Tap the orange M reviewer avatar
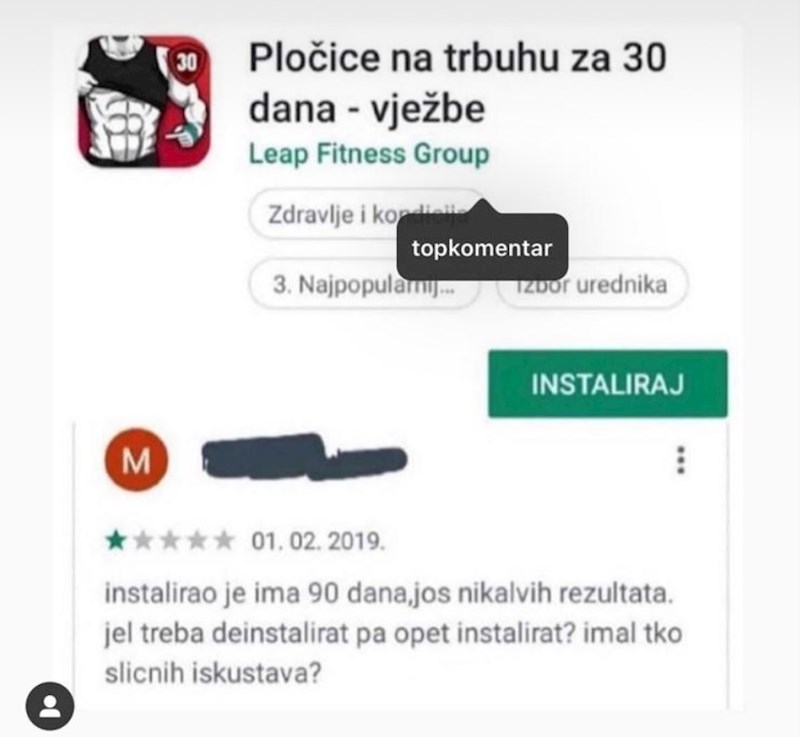The image size is (800, 737). pos(136,460)
